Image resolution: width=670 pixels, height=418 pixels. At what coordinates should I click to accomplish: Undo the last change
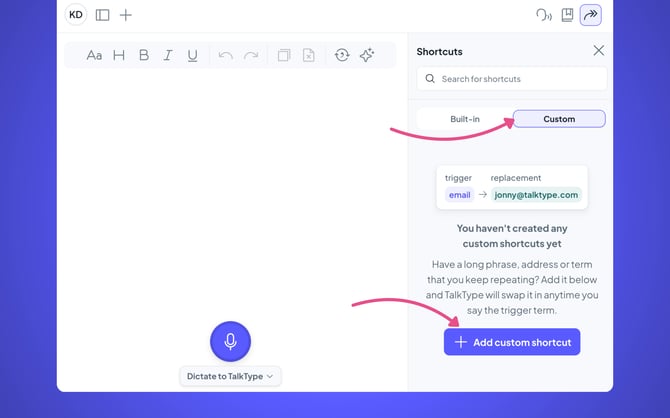point(226,55)
